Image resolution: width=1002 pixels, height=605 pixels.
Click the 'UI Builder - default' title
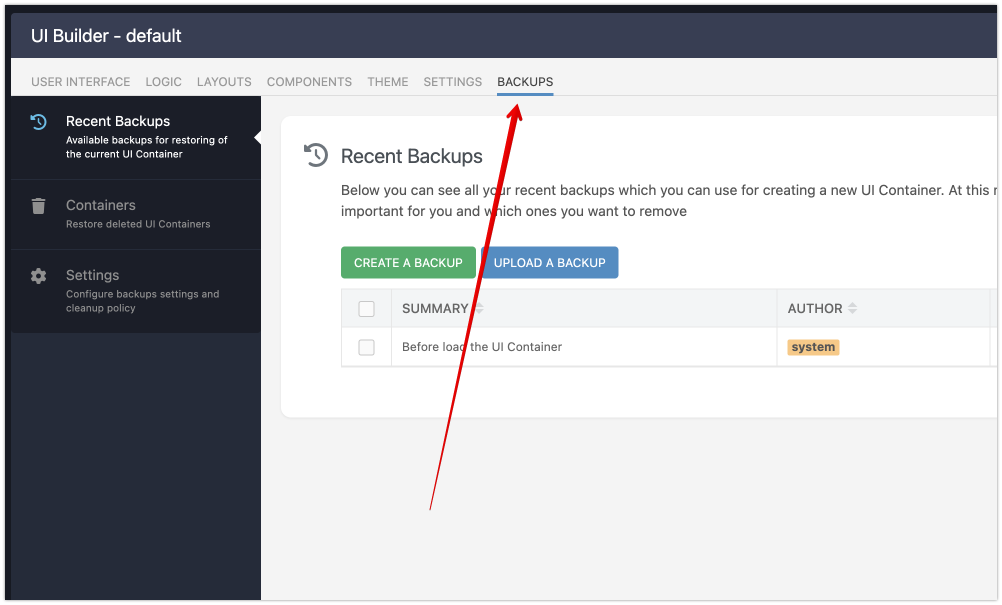point(106,36)
